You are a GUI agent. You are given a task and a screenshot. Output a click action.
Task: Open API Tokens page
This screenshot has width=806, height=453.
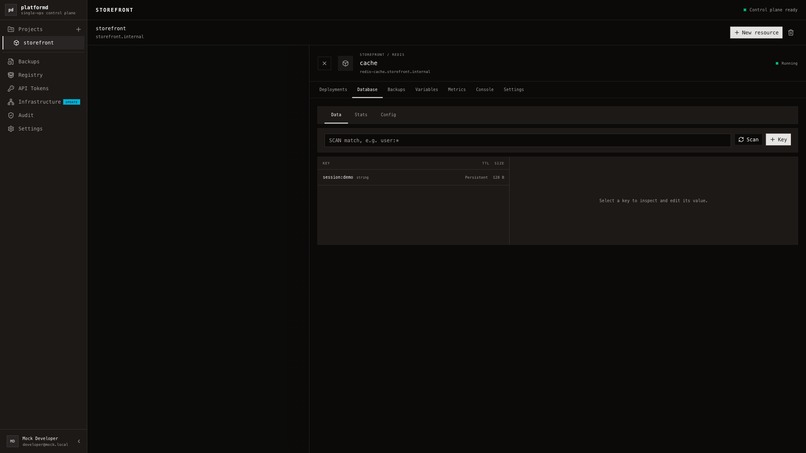coord(44,88)
